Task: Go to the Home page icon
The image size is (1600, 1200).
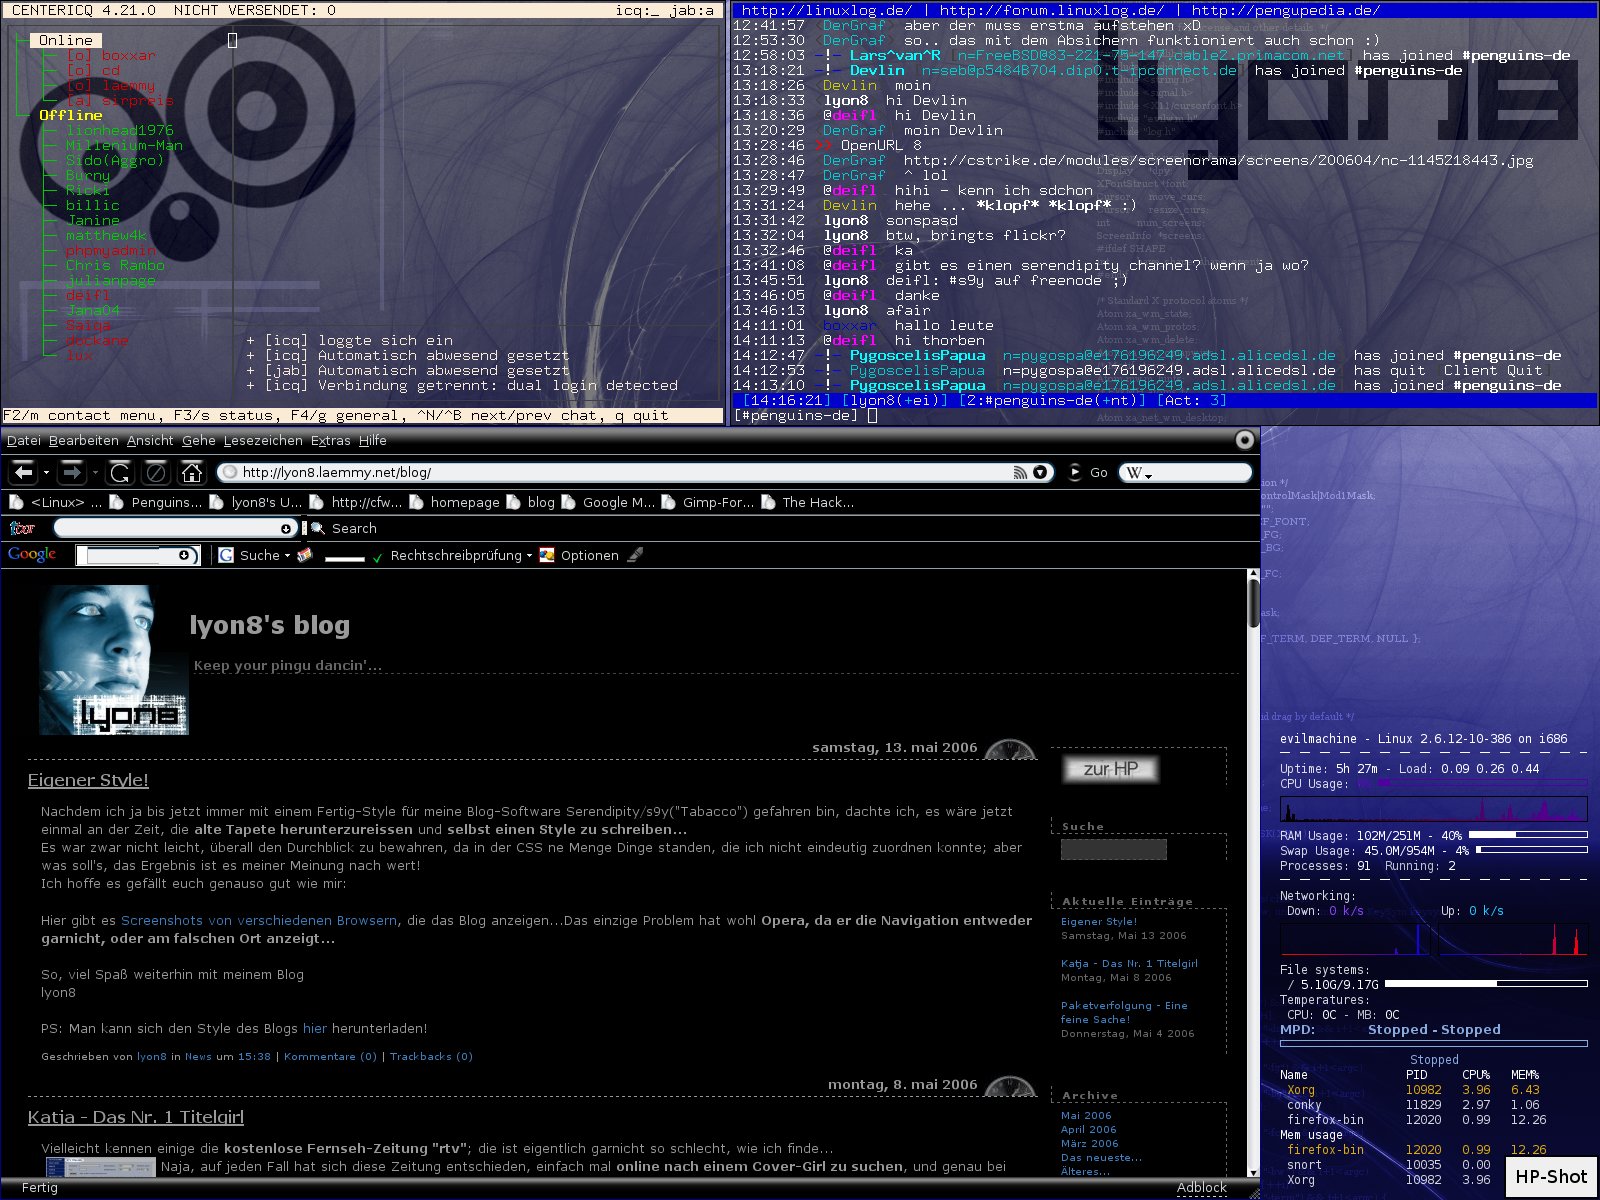Action: click(192, 472)
